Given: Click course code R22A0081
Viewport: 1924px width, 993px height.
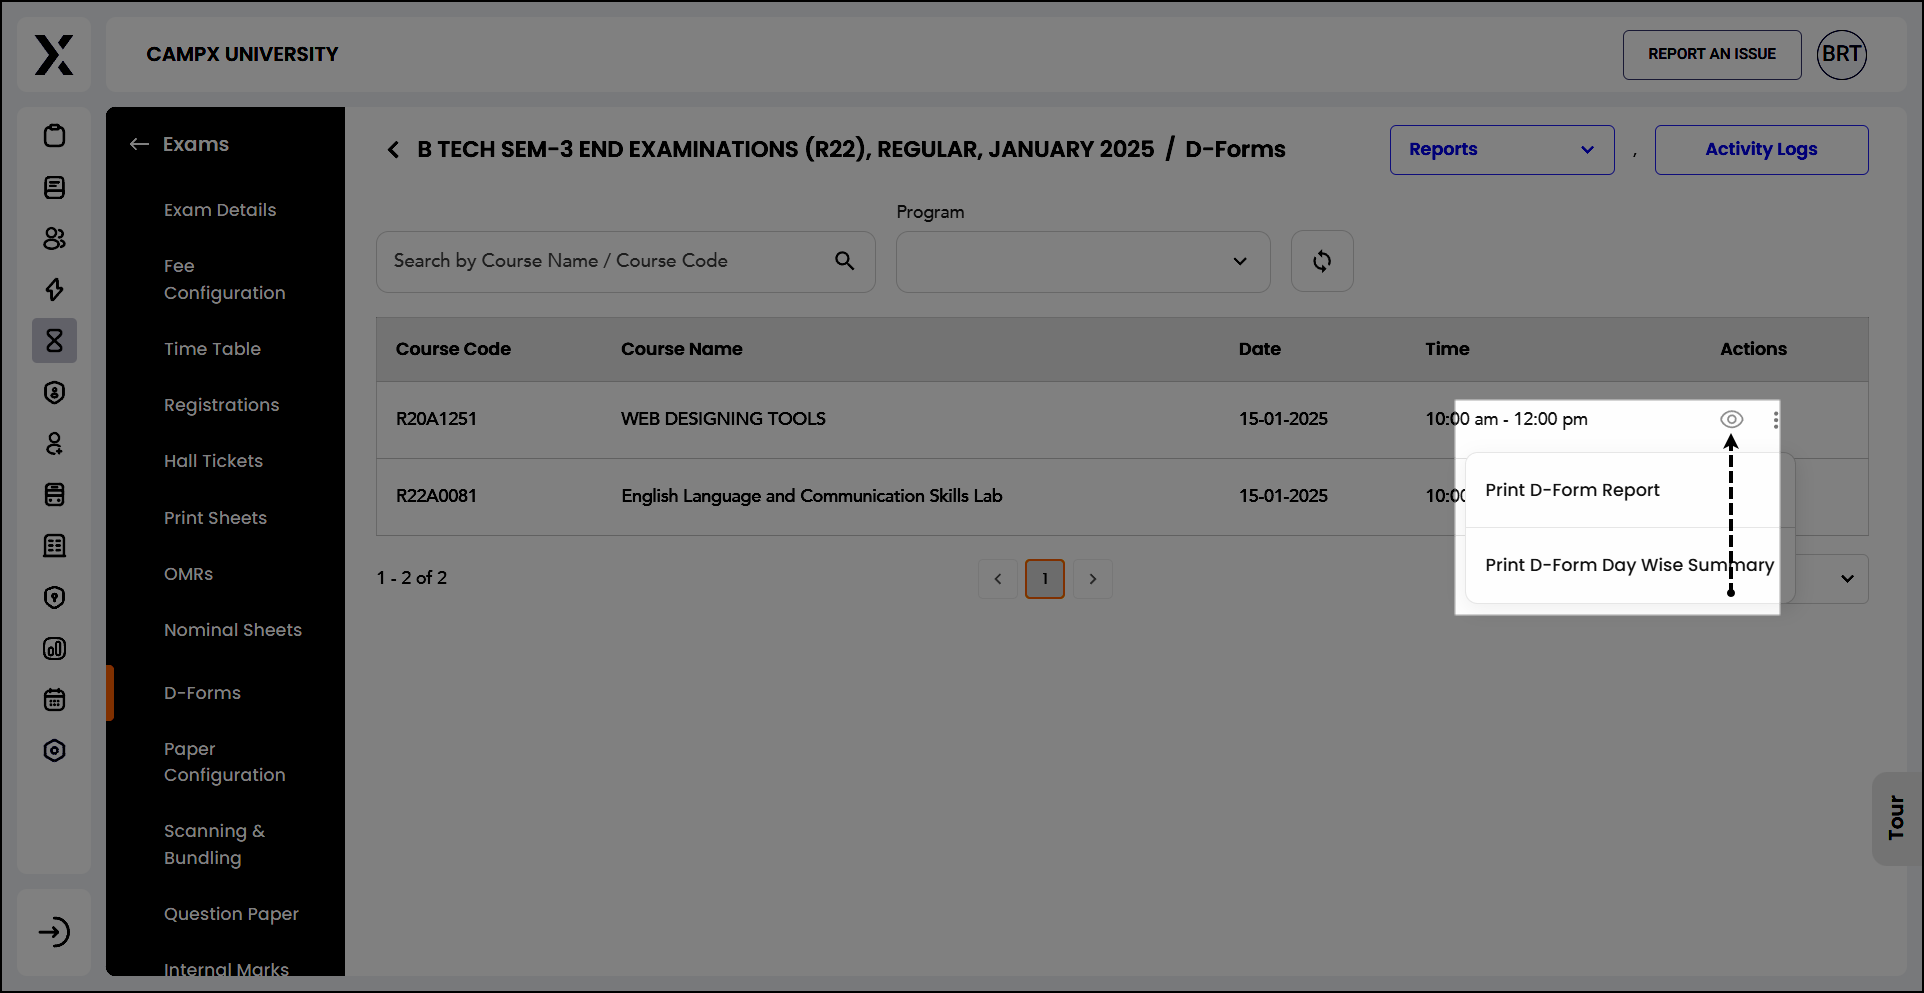Looking at the screenshot, I should [x=436, y=496].
